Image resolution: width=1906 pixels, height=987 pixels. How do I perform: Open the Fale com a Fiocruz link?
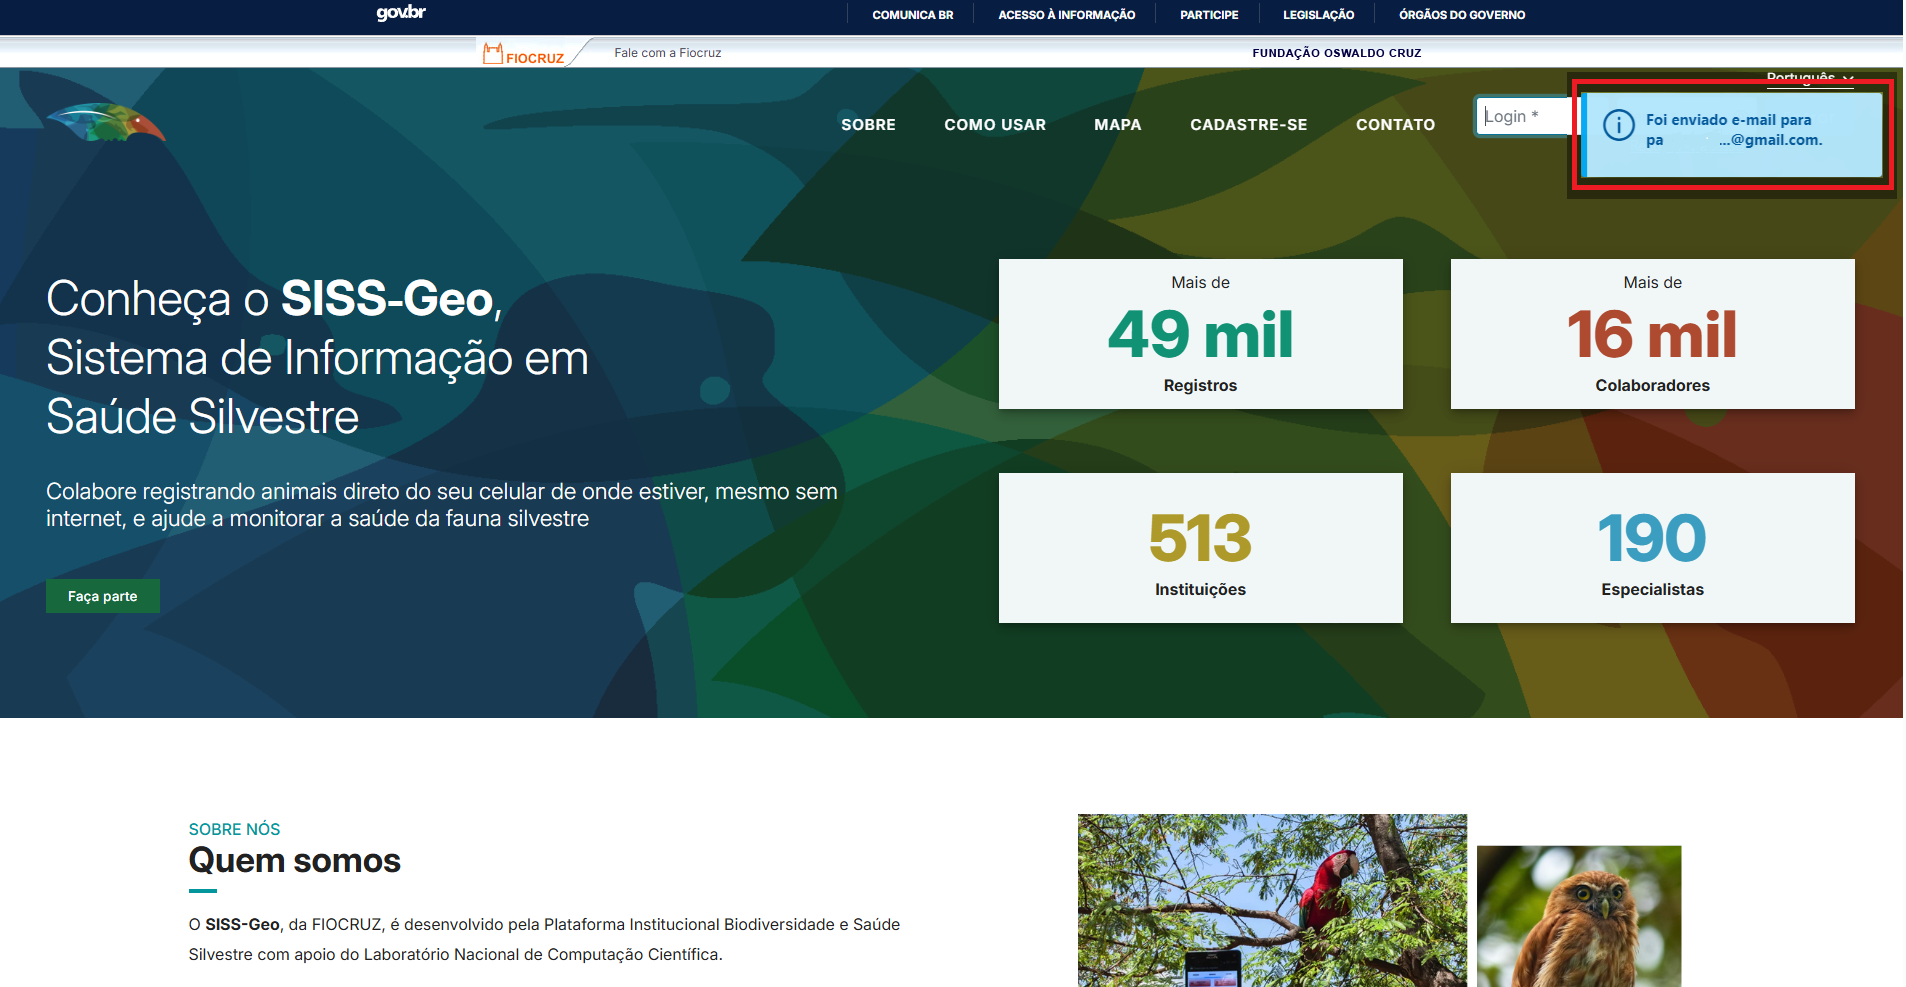click(667, 53)
